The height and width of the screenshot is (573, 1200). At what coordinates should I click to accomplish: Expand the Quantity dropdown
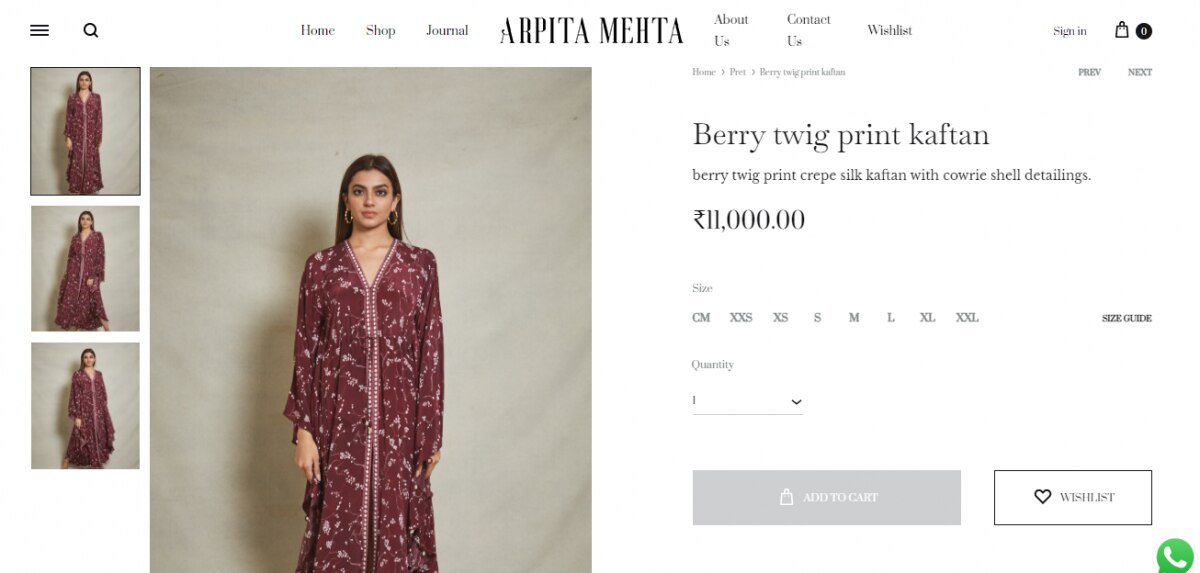(747, 401)
